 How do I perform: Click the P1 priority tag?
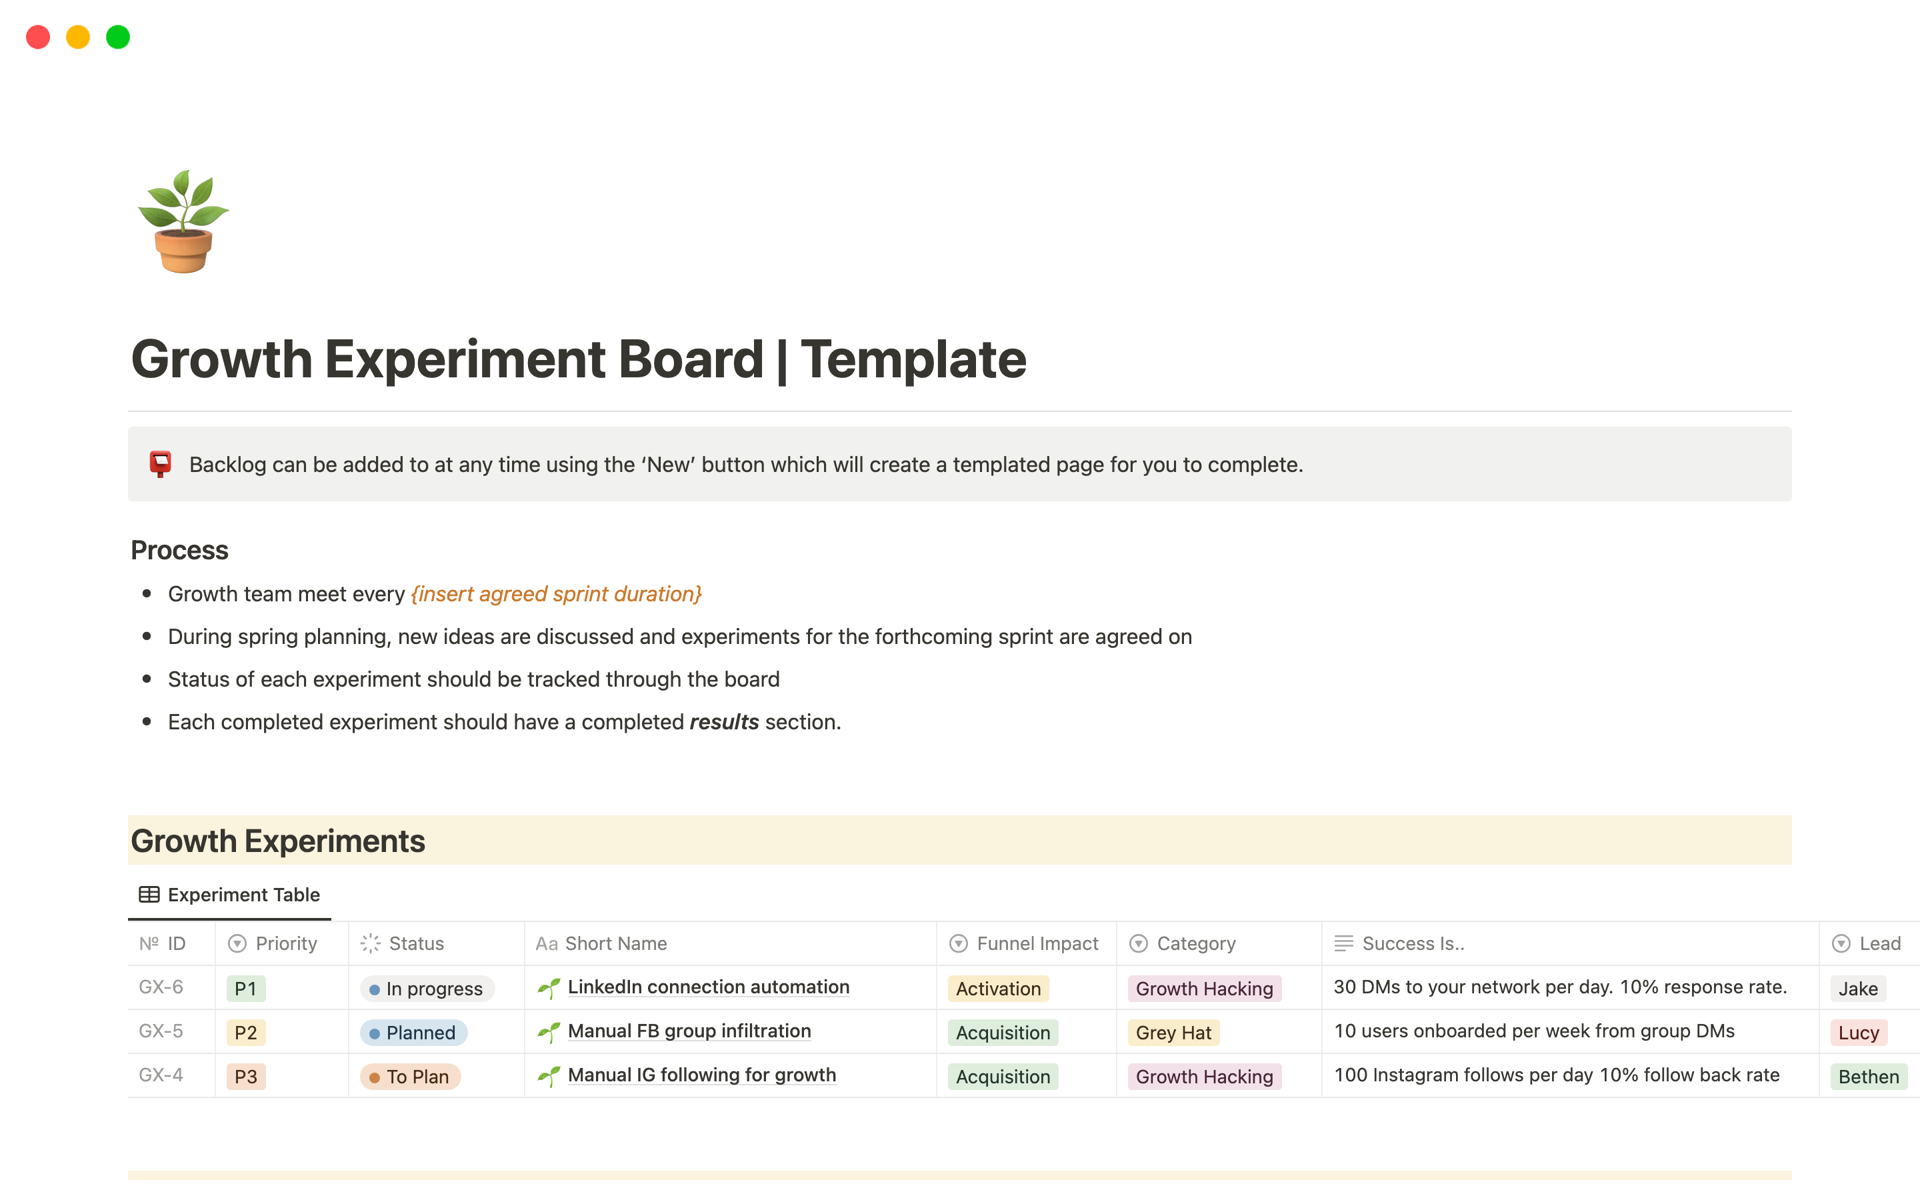[245, 989]
